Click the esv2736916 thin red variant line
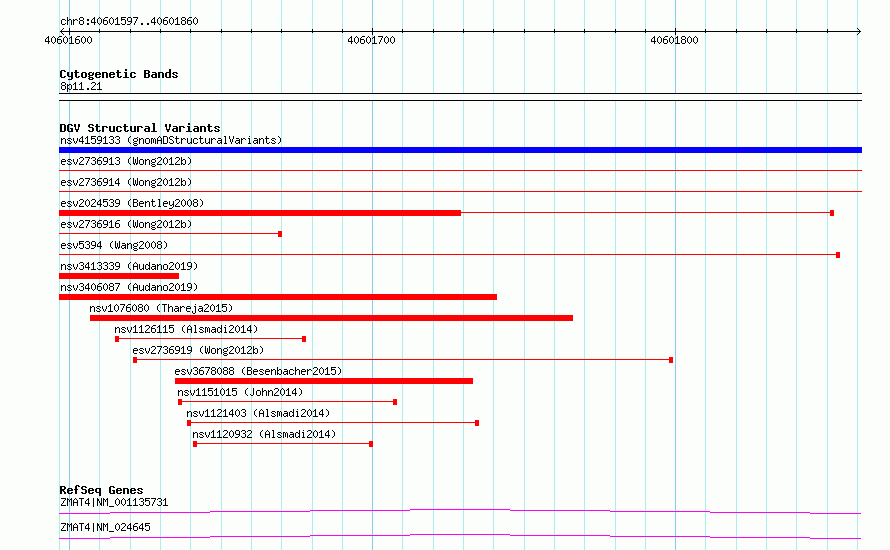The height and width of the screenshot is (550, 890). (170, 234)
